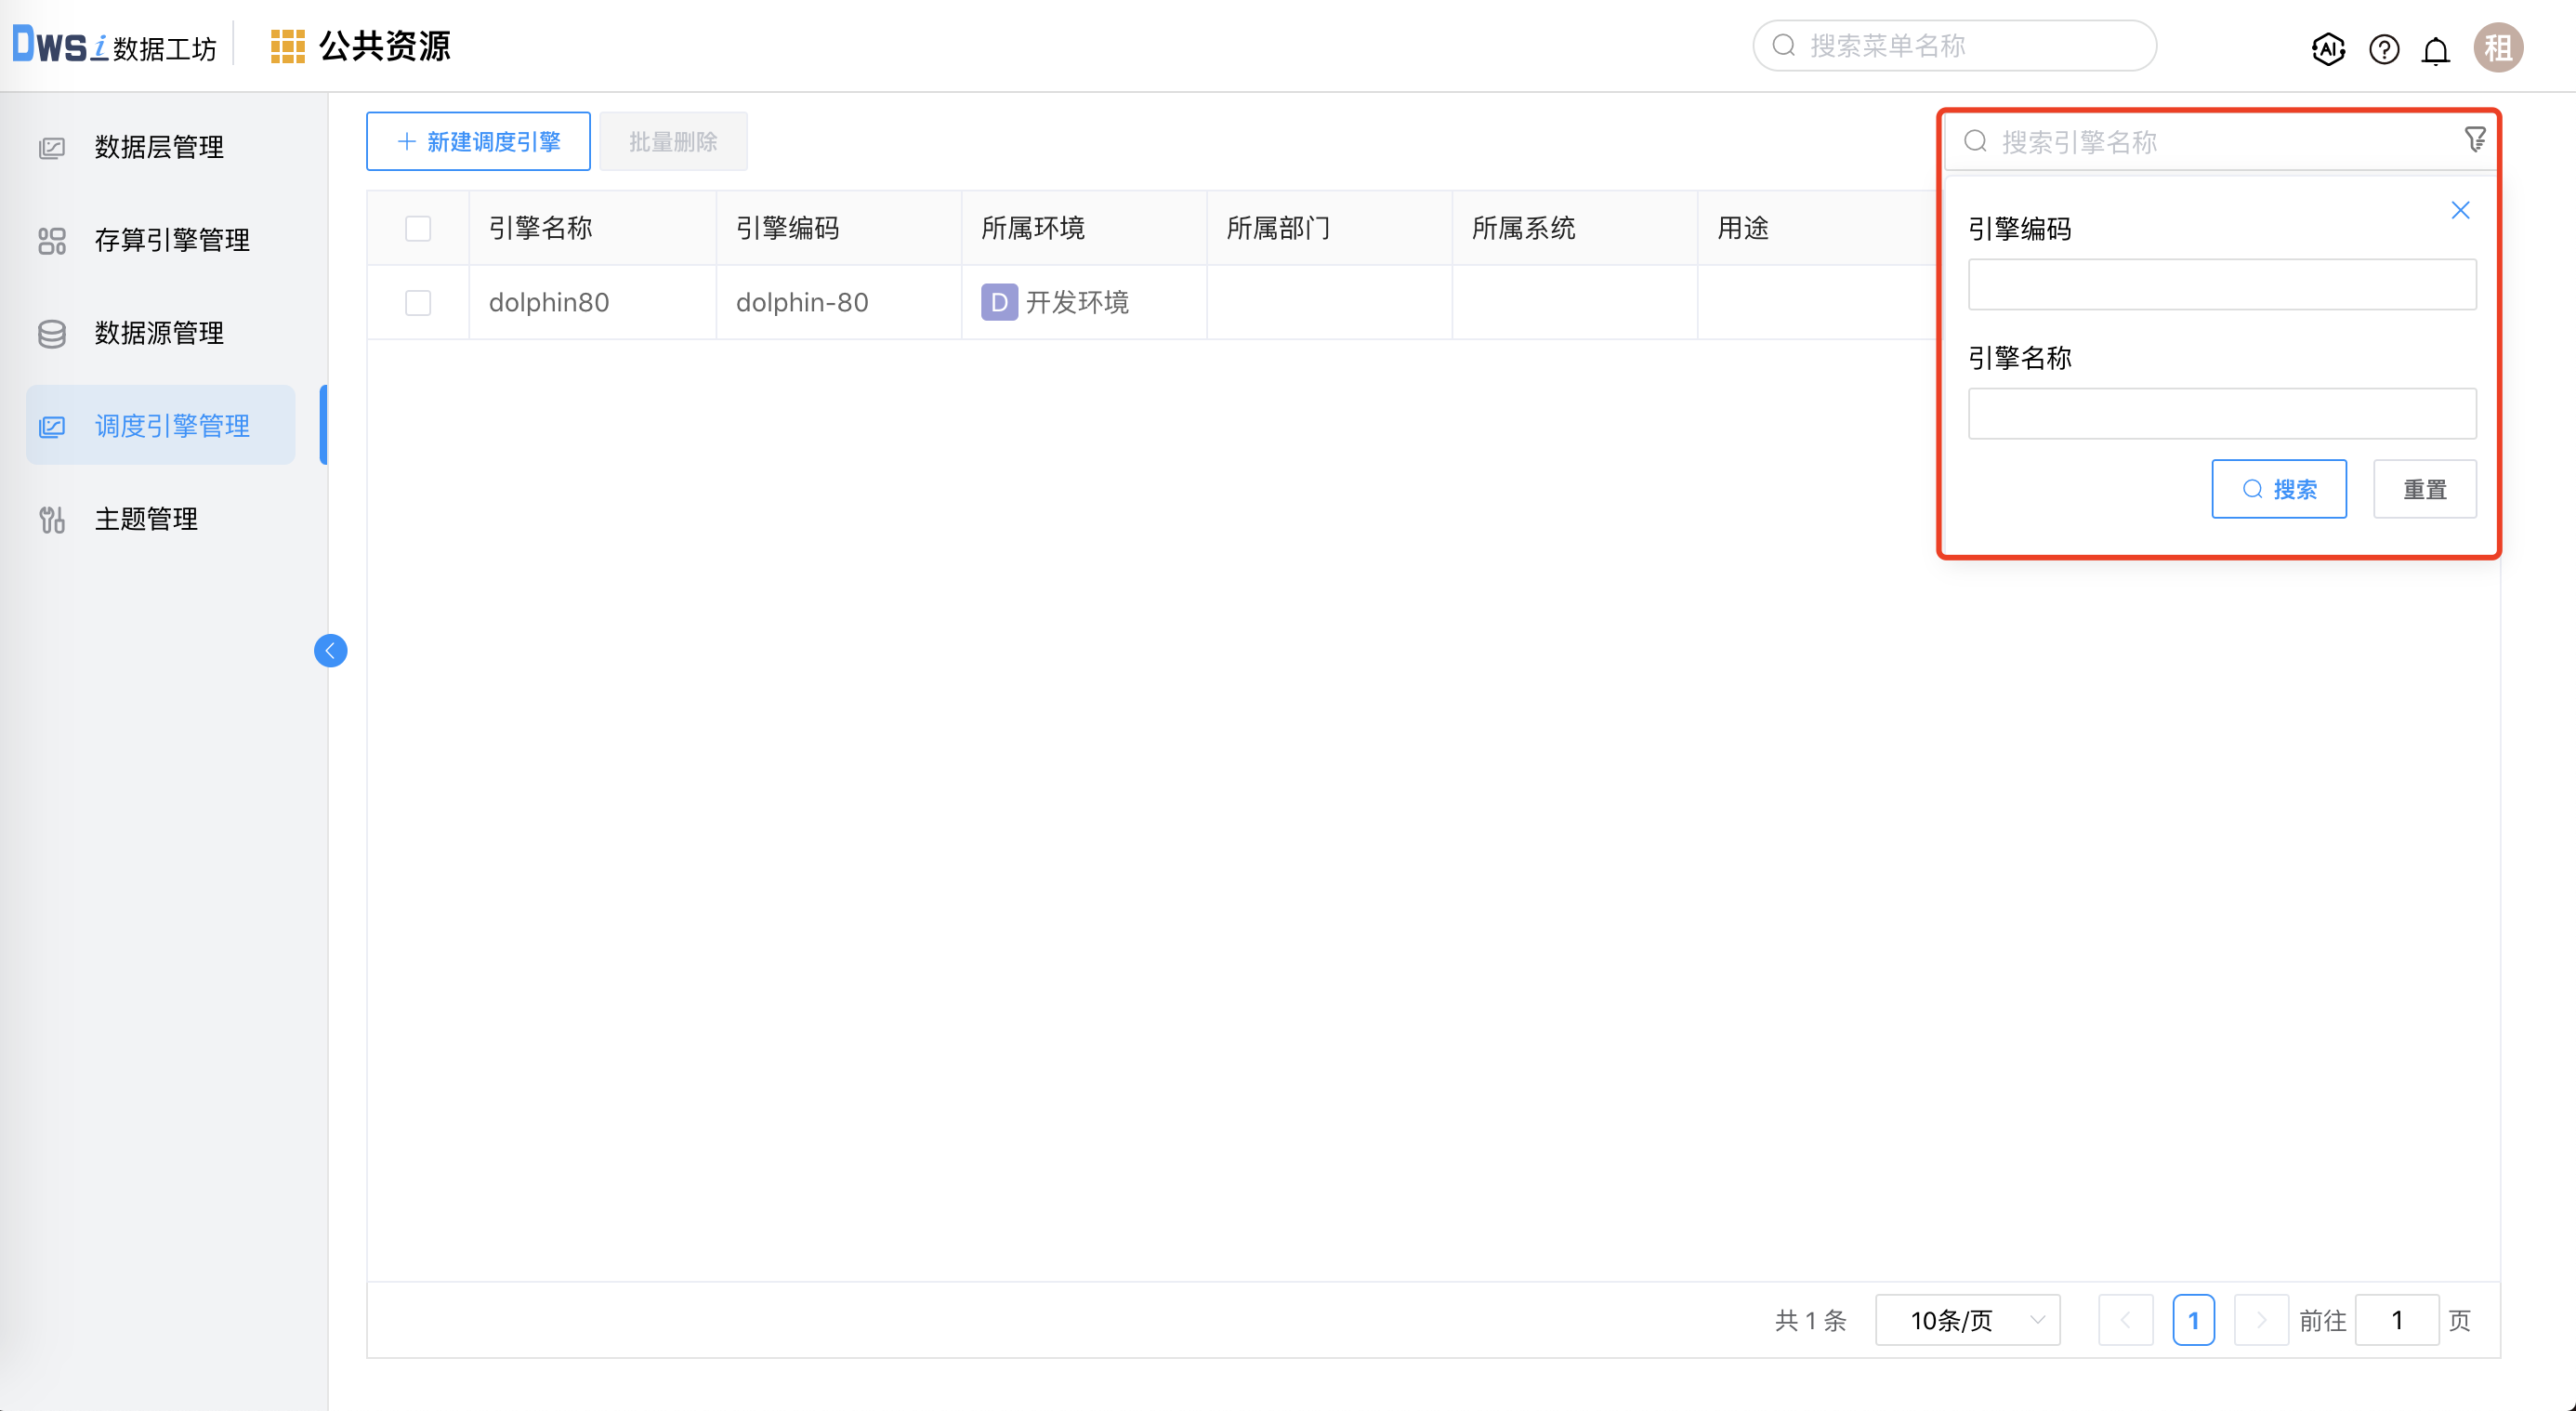Select the 存算引擎管理 sidebar icon

pos(52,240)
